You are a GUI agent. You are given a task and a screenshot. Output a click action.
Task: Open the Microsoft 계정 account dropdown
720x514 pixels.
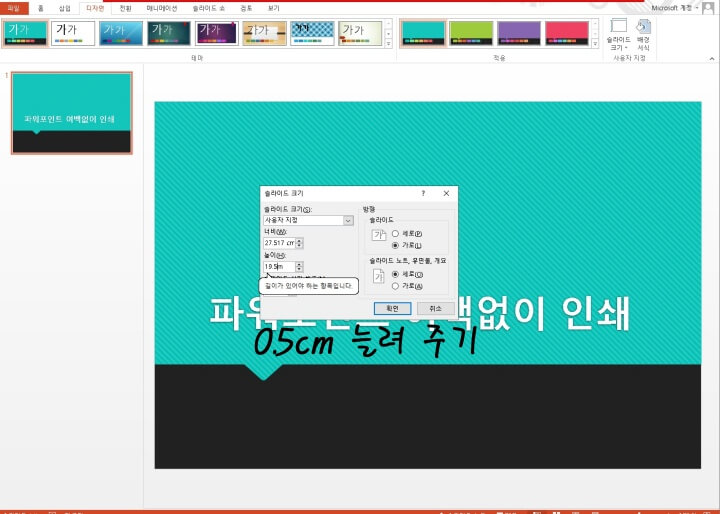pyautogui.click(x=675, y=8)
